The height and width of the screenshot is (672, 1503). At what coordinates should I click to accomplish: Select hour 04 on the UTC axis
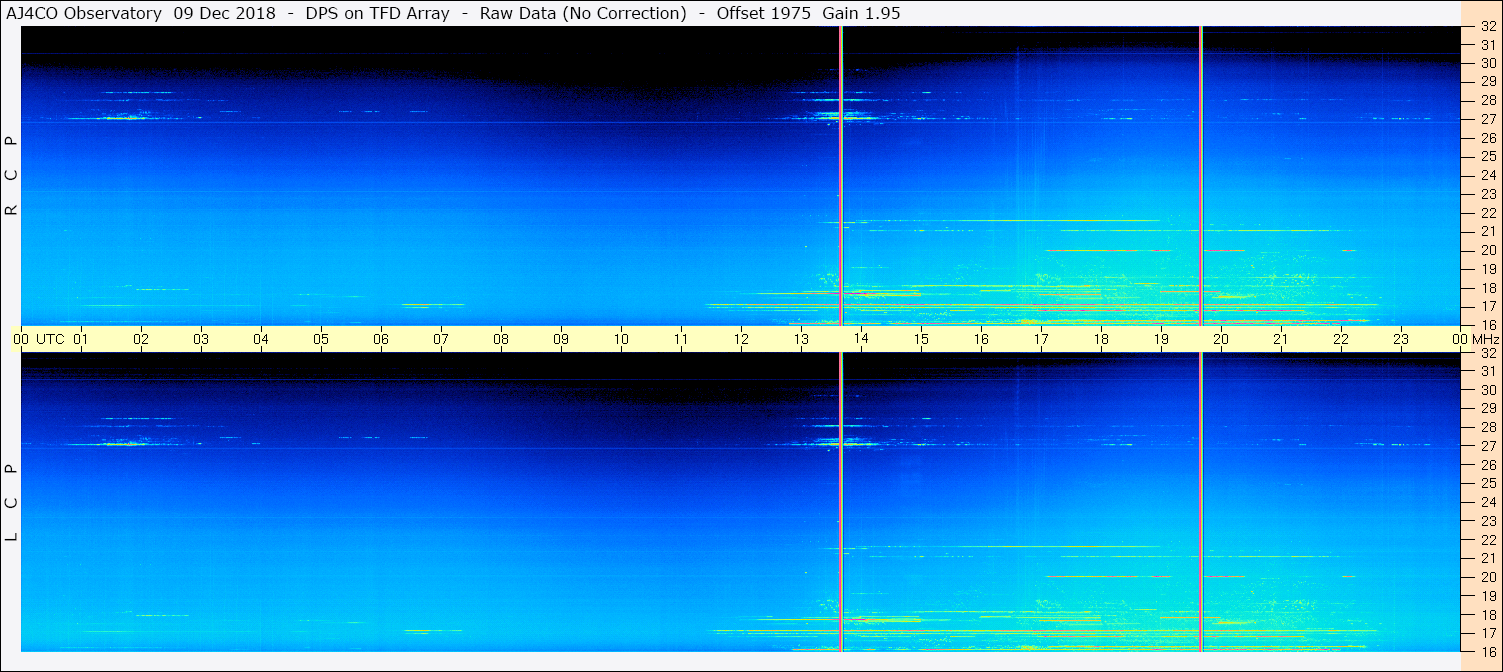point(261,339)
